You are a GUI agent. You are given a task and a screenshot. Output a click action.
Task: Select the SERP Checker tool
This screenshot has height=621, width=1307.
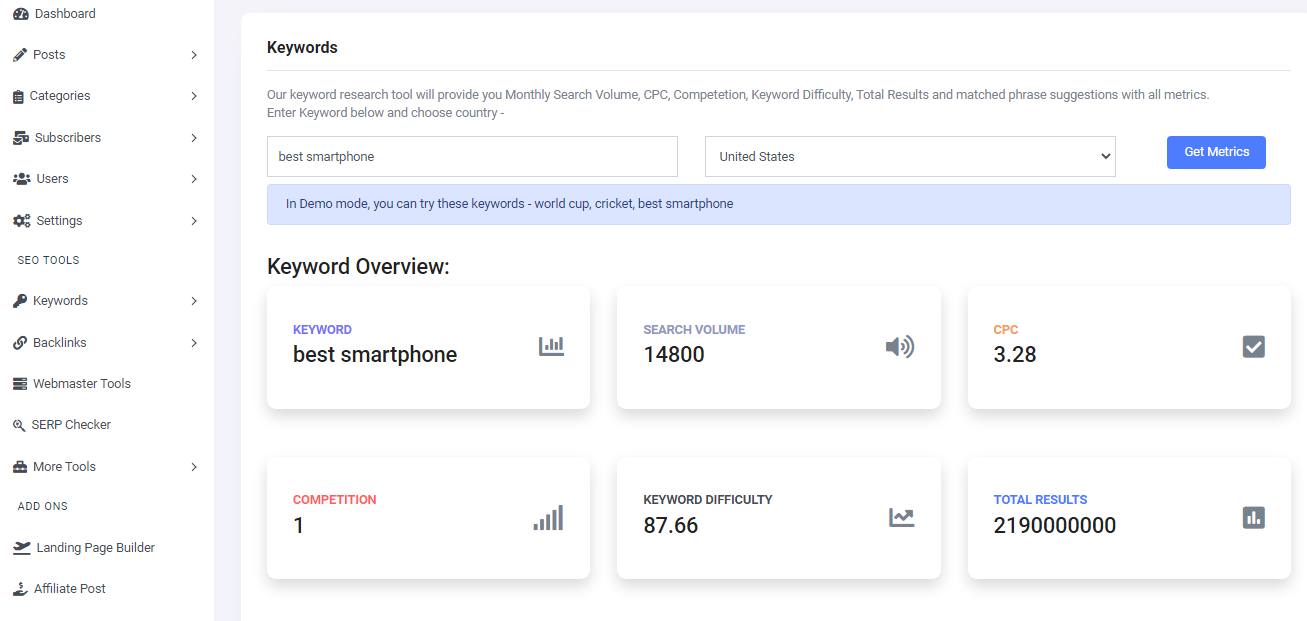click(x=70, y=424)
